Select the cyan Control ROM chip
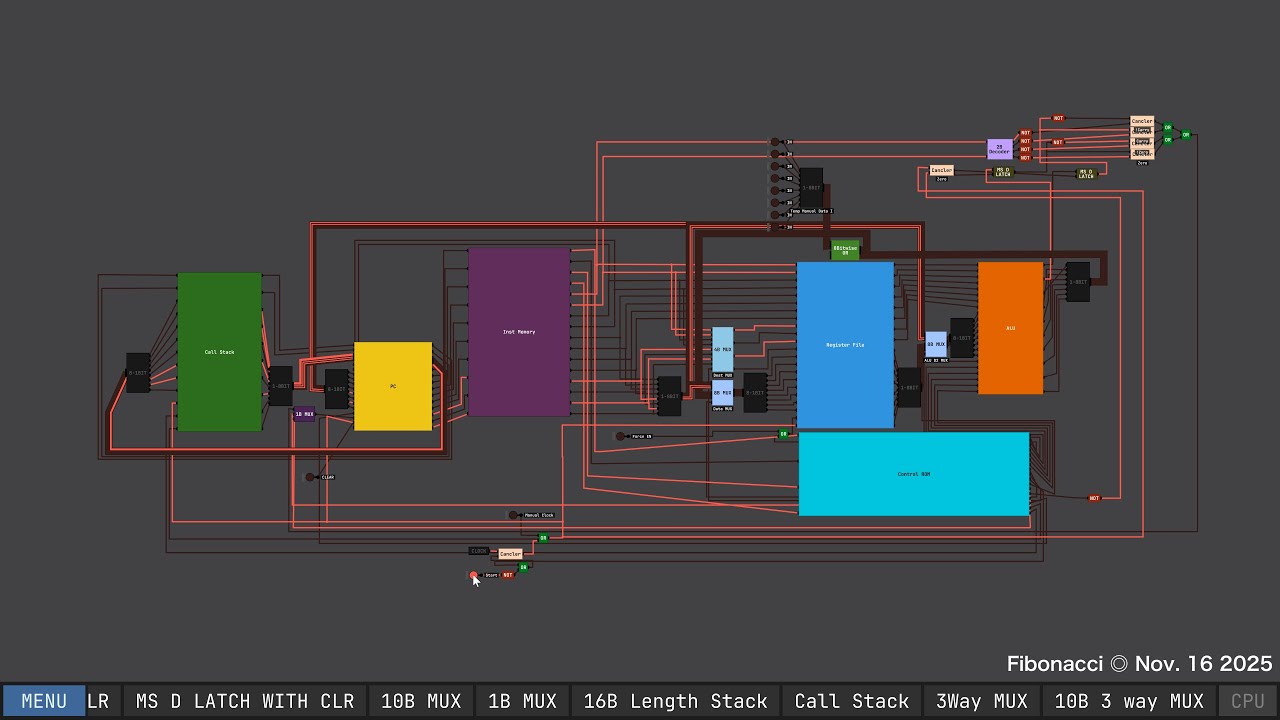Image resolution: width=1280 pixels, height=720 pixels. click(913, 474)
